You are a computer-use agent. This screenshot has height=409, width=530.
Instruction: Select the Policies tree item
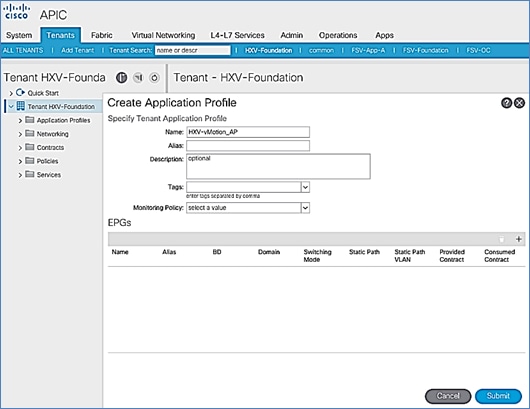click(47, 161)
